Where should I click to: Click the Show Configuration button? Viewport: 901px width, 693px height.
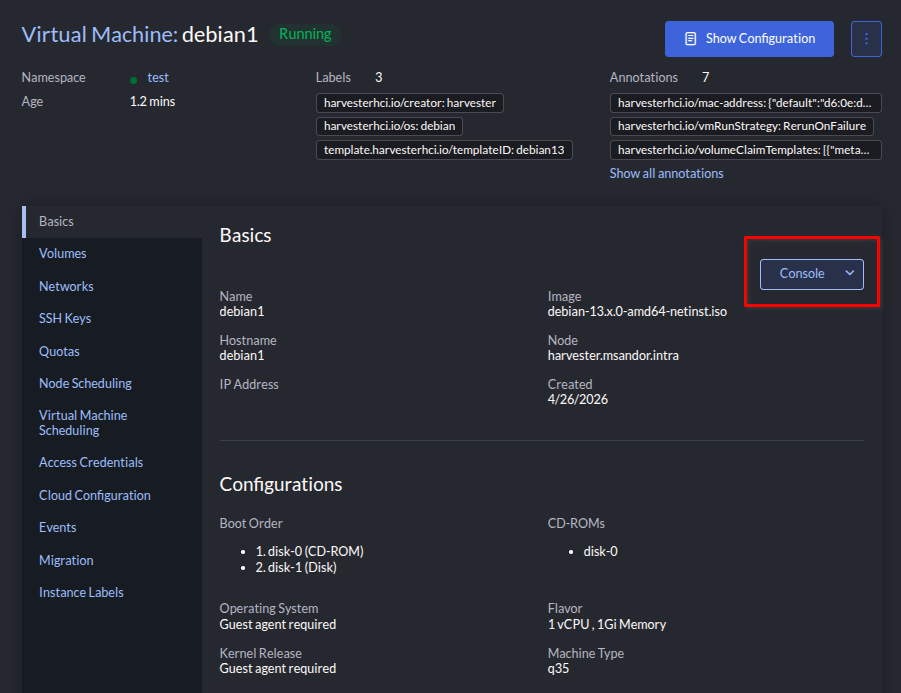(x=749, y=39)
